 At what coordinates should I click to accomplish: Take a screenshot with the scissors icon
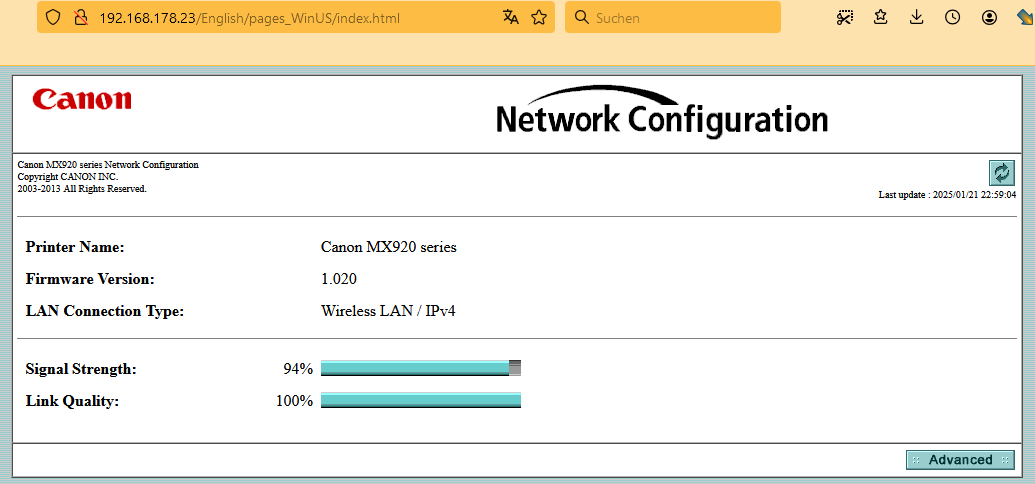[x=844, y=18]
